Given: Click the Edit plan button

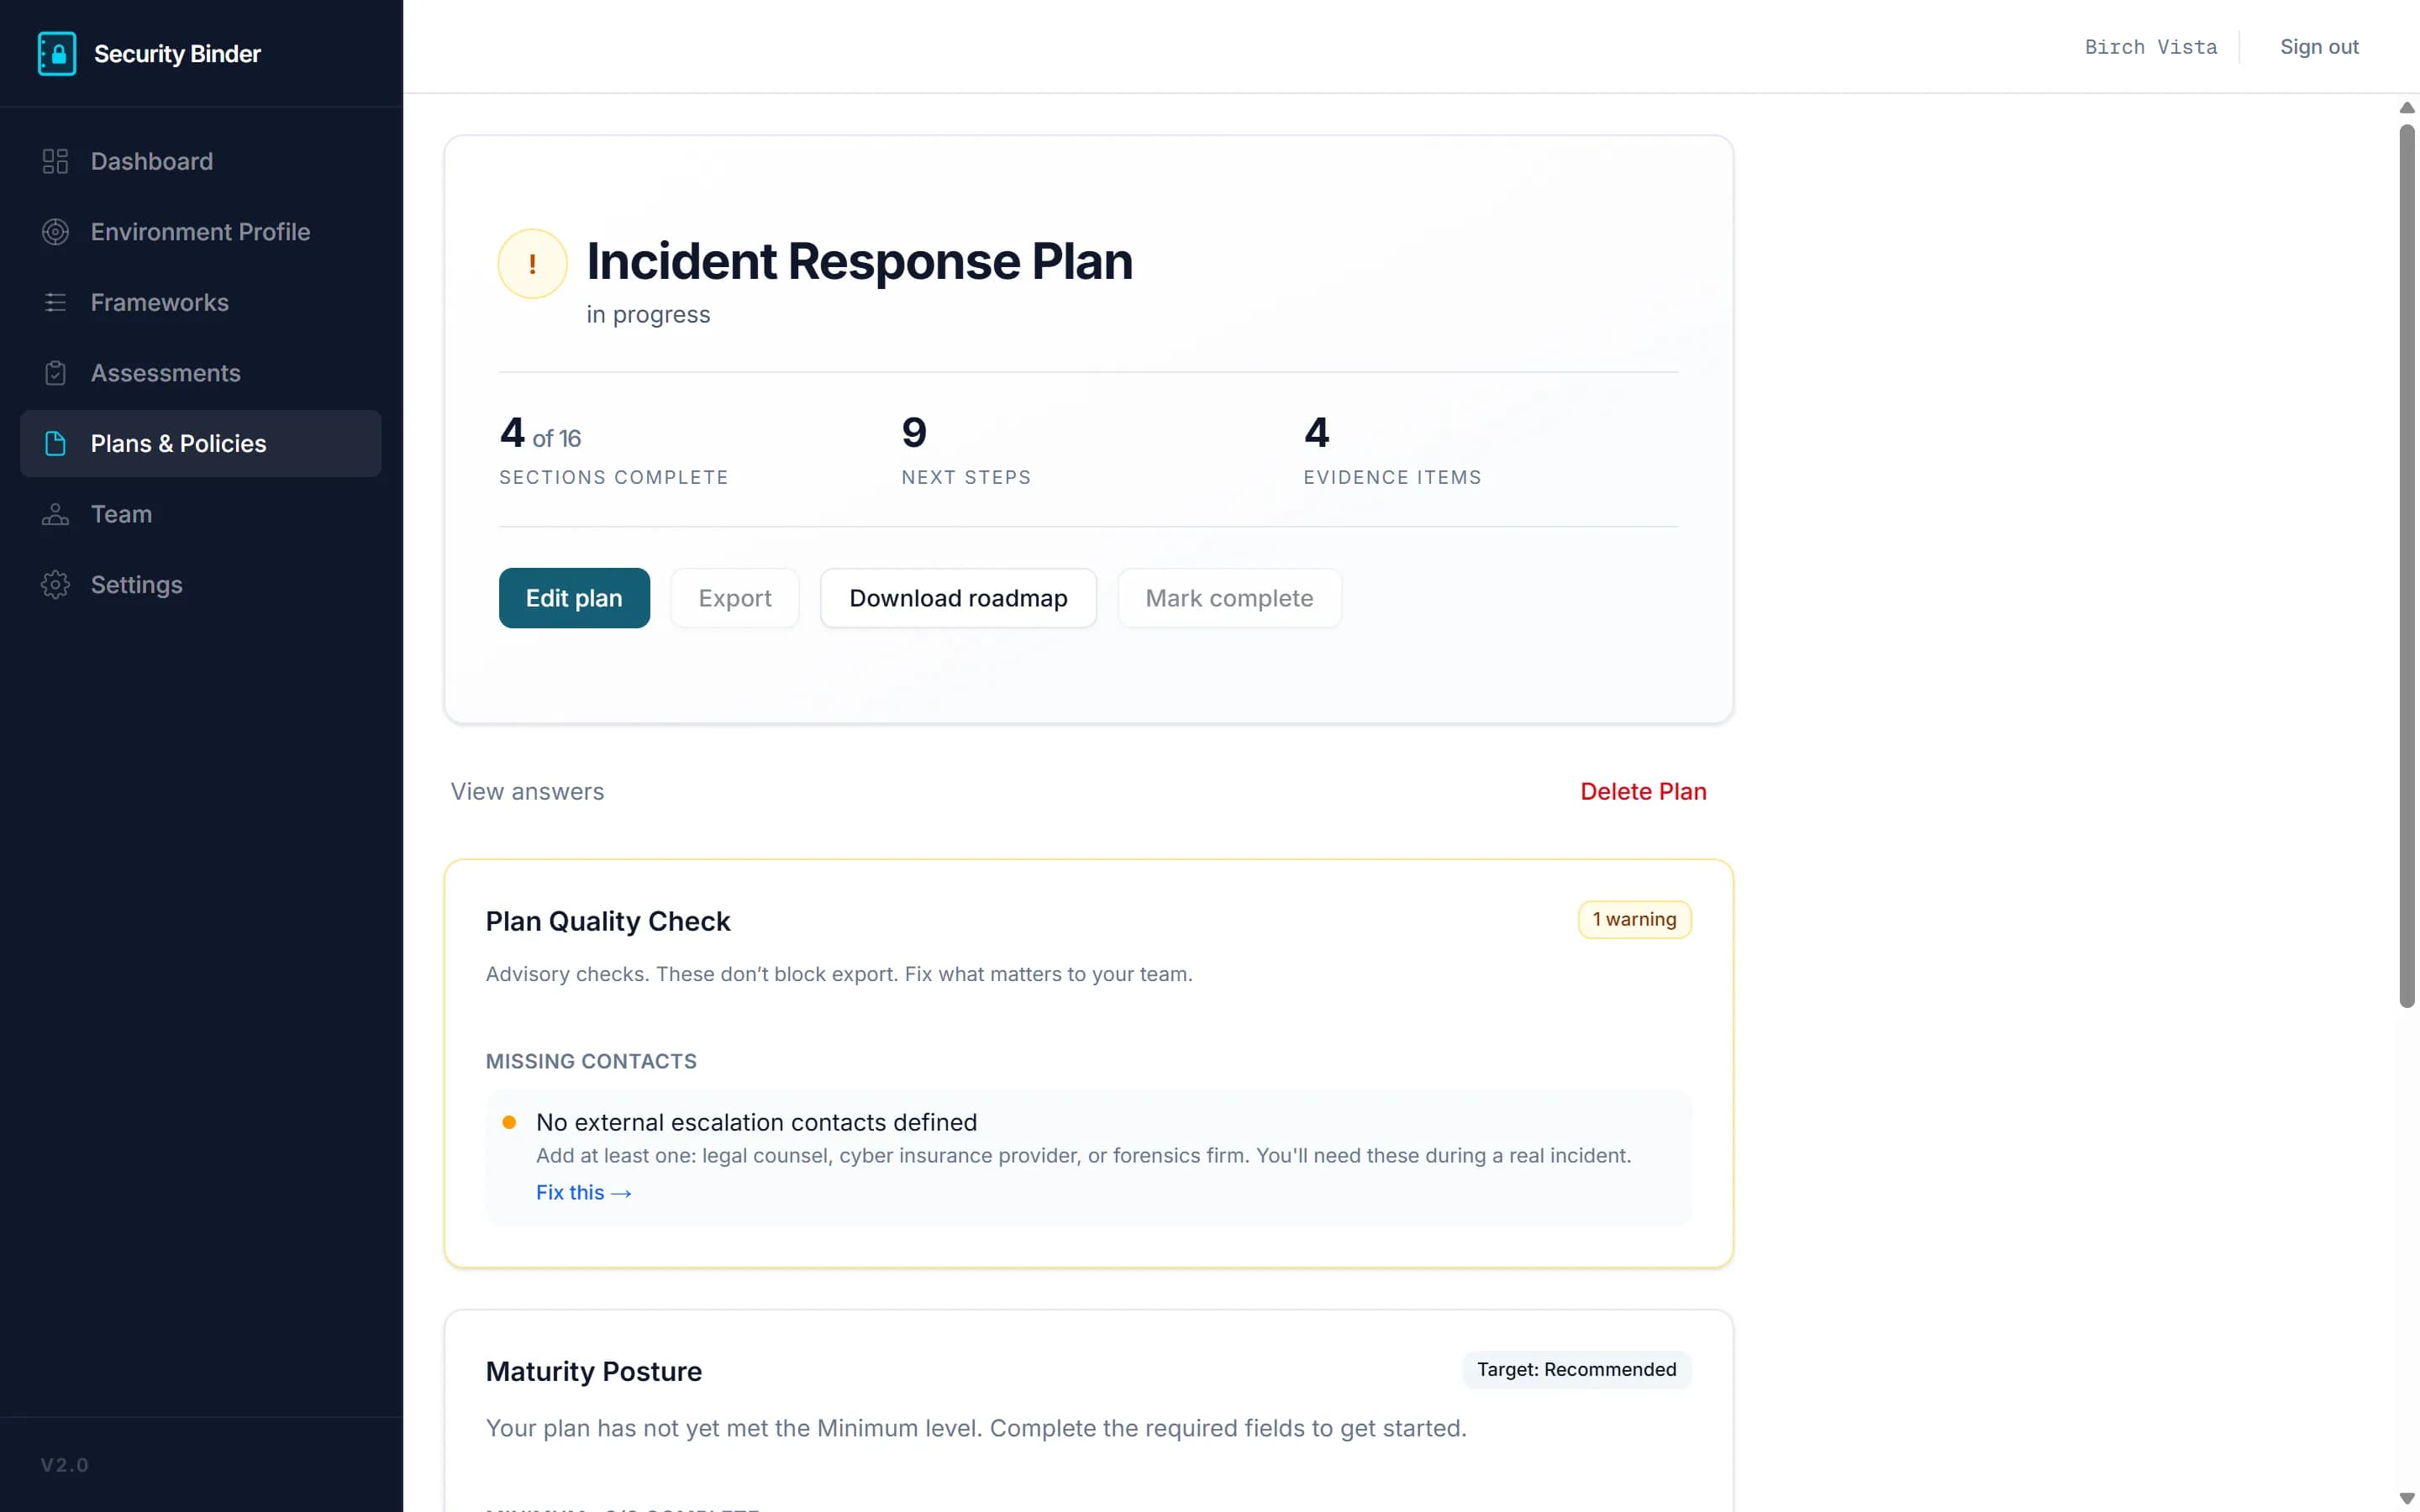Looking at the screenshot, I should pyautogui.click(x=574, y=598).
